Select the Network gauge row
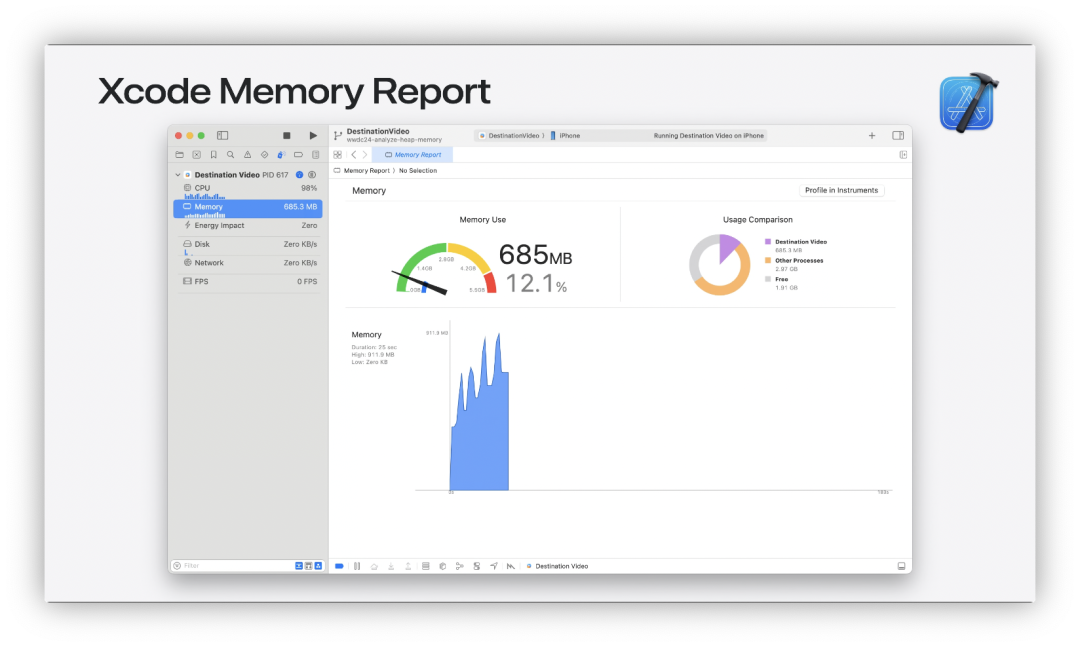The width and height of the screenshot is (1080, 647). [248, 263]
